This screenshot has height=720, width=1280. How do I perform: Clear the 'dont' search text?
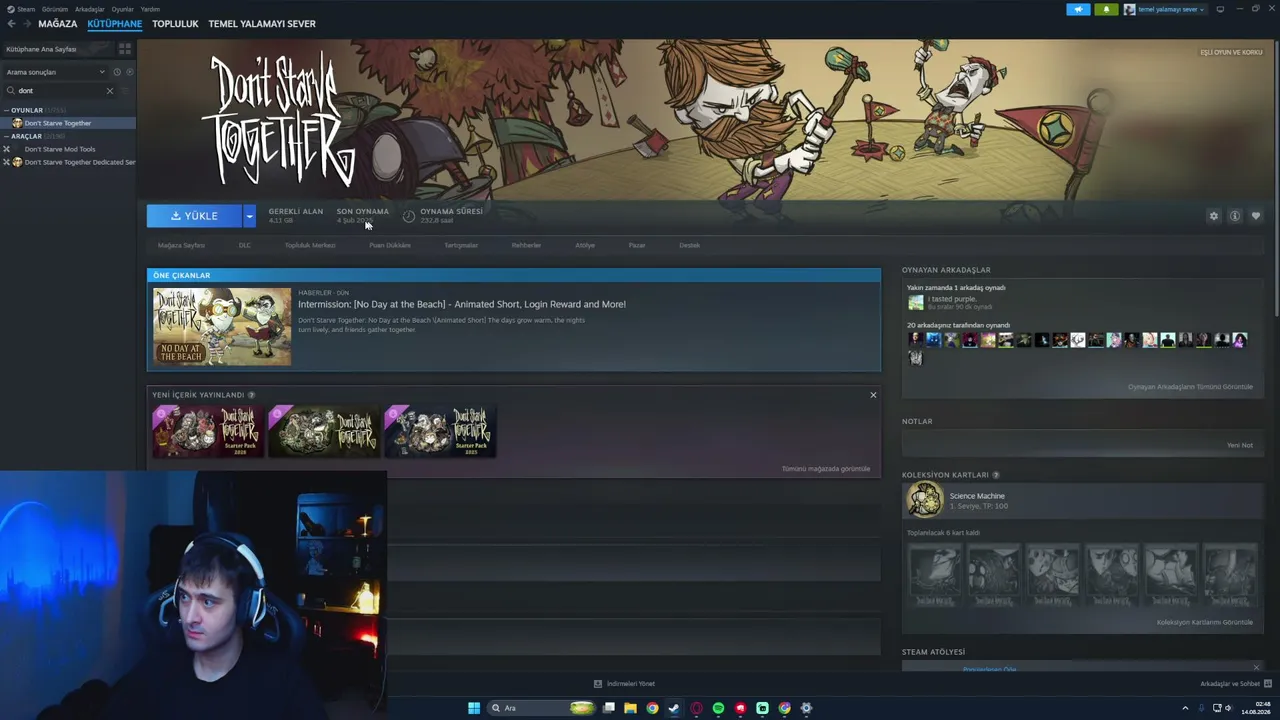click(x=110, y=91)
